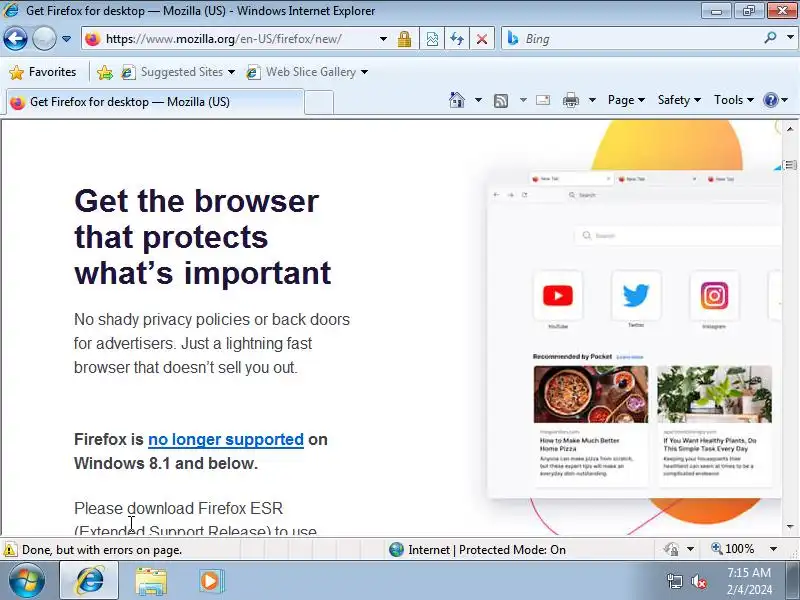Screen dimensions: 800x600
Task: Open the Tools menu
Action: pos(734,100)
